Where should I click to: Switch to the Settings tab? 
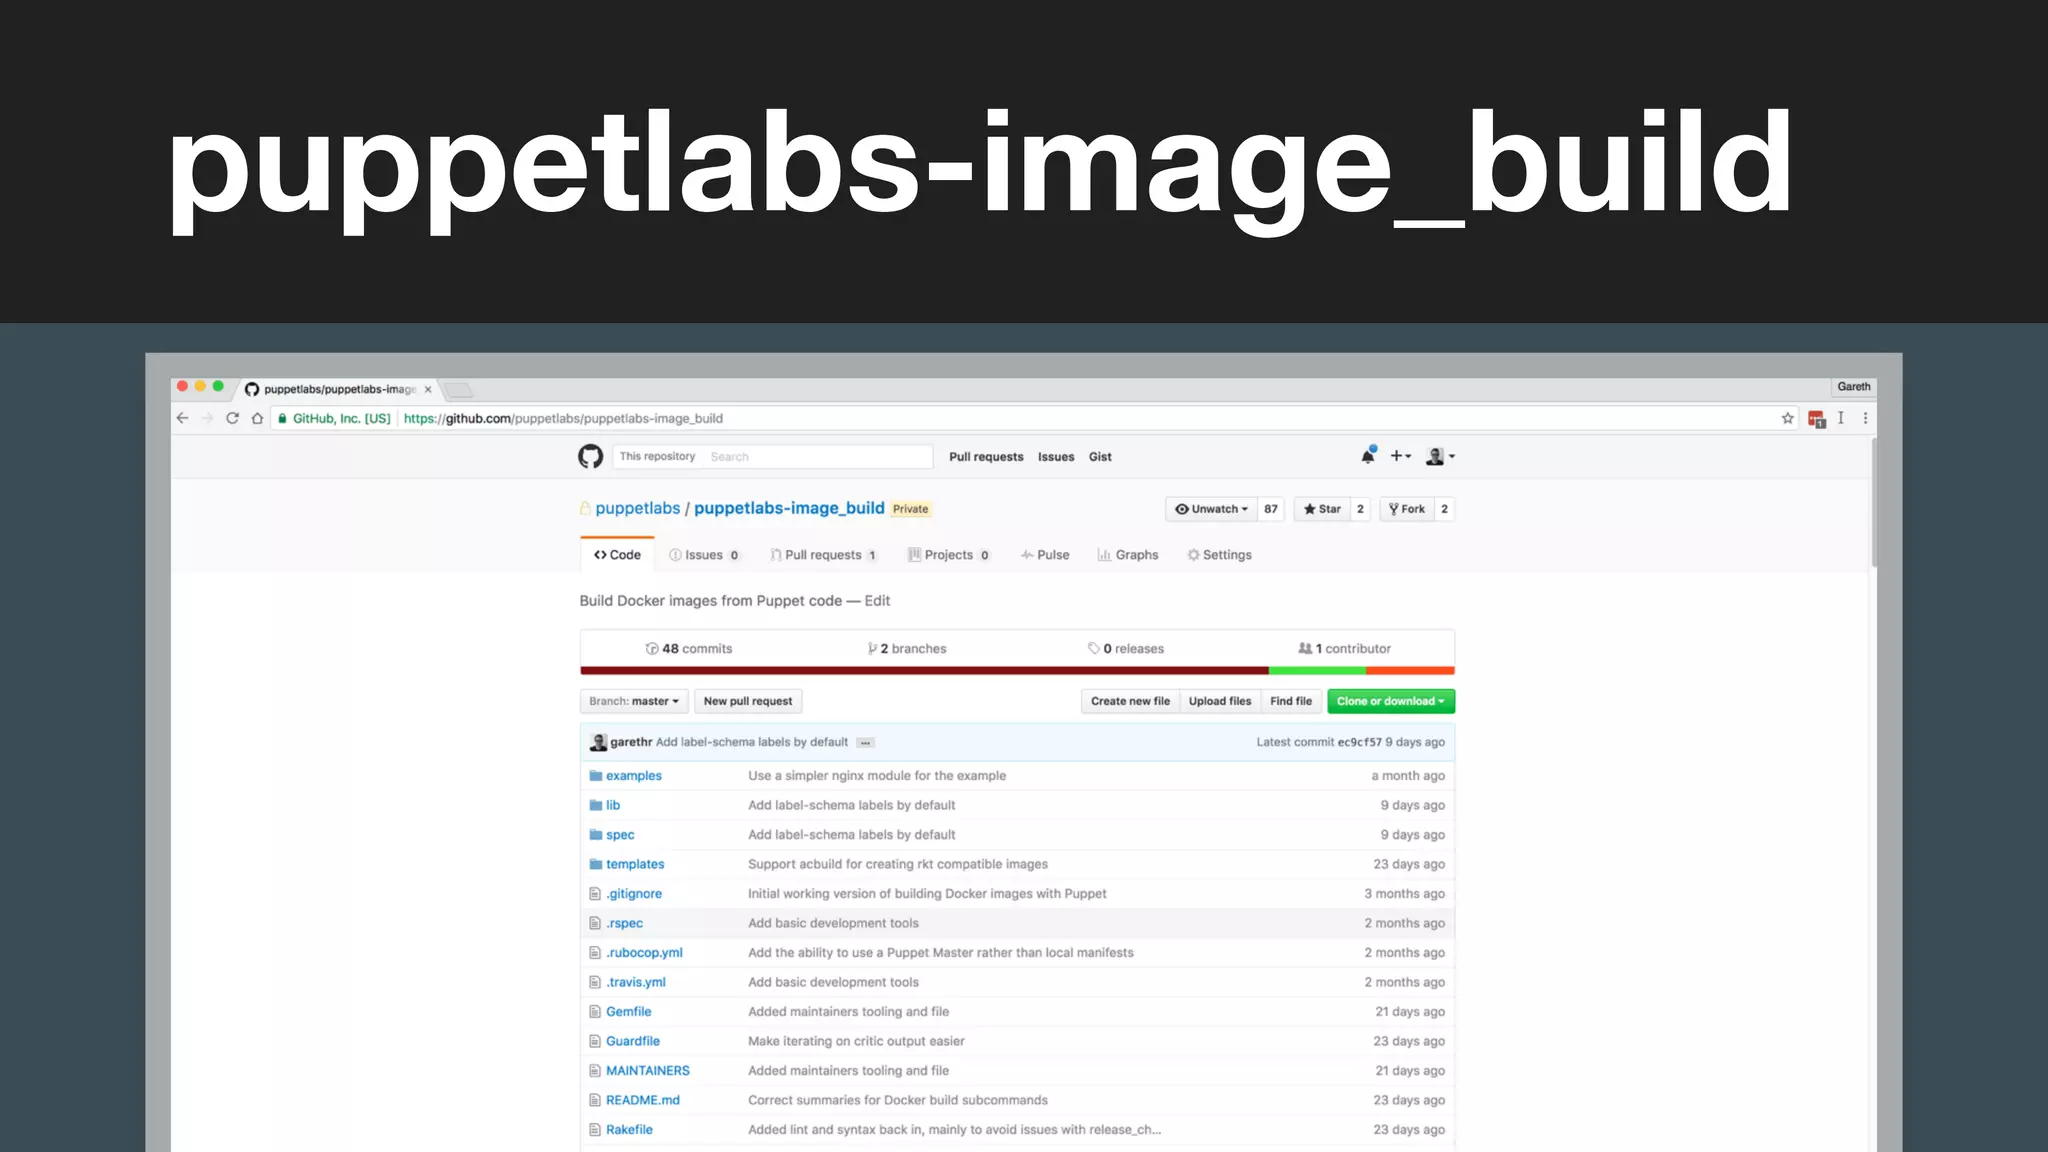coord(1219,555)
